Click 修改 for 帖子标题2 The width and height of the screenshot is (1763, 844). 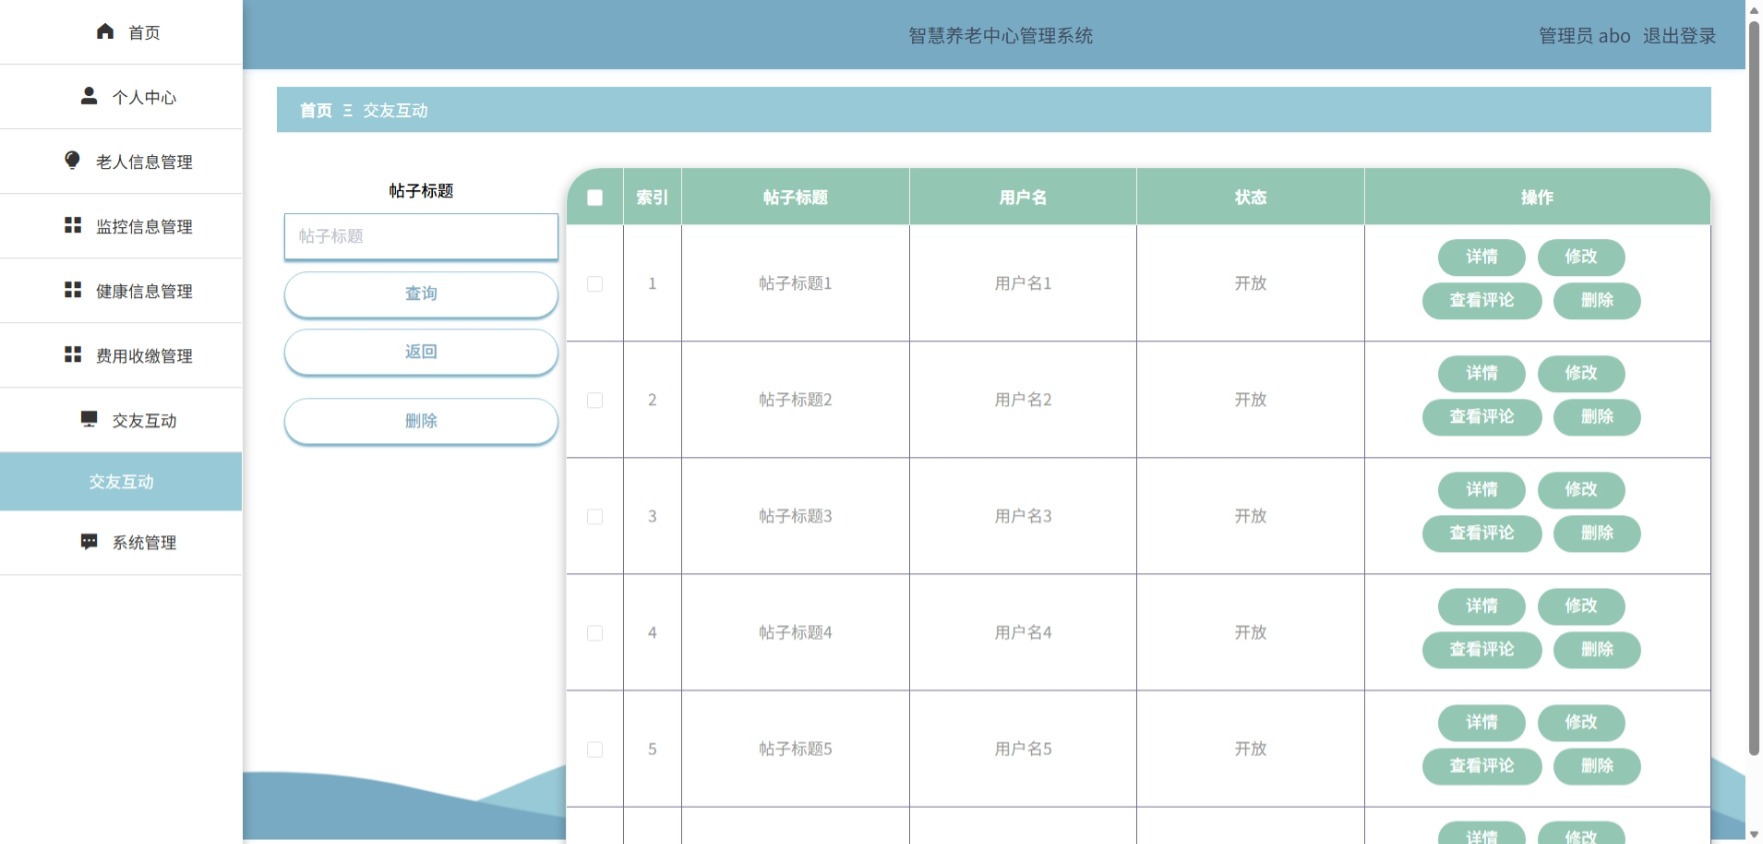[1581, 373]
